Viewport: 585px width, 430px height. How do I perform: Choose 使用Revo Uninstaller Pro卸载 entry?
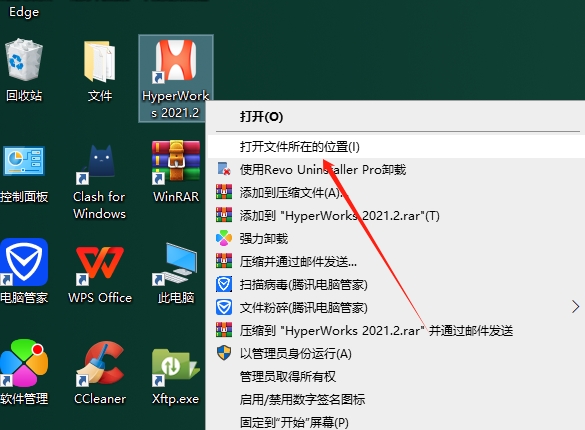(x=395, y=170)
